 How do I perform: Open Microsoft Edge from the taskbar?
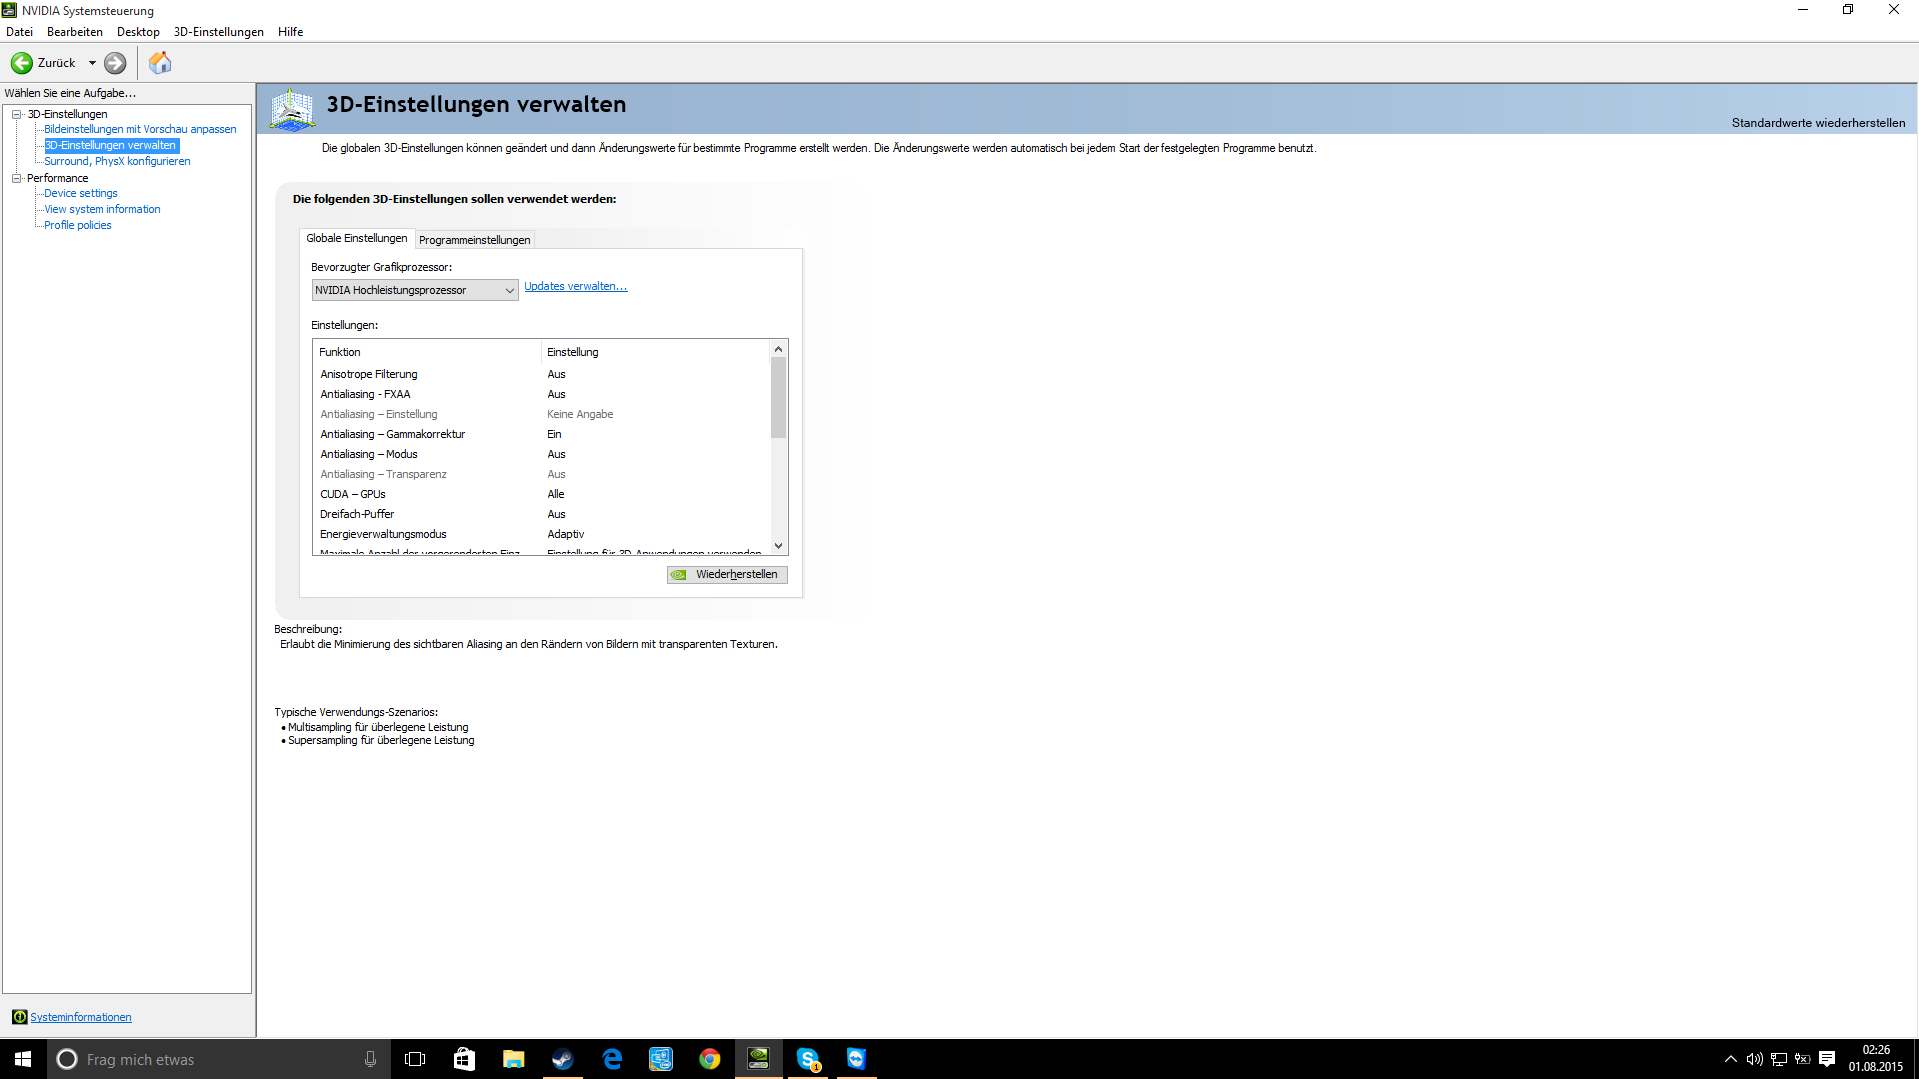pos(611,1059)
